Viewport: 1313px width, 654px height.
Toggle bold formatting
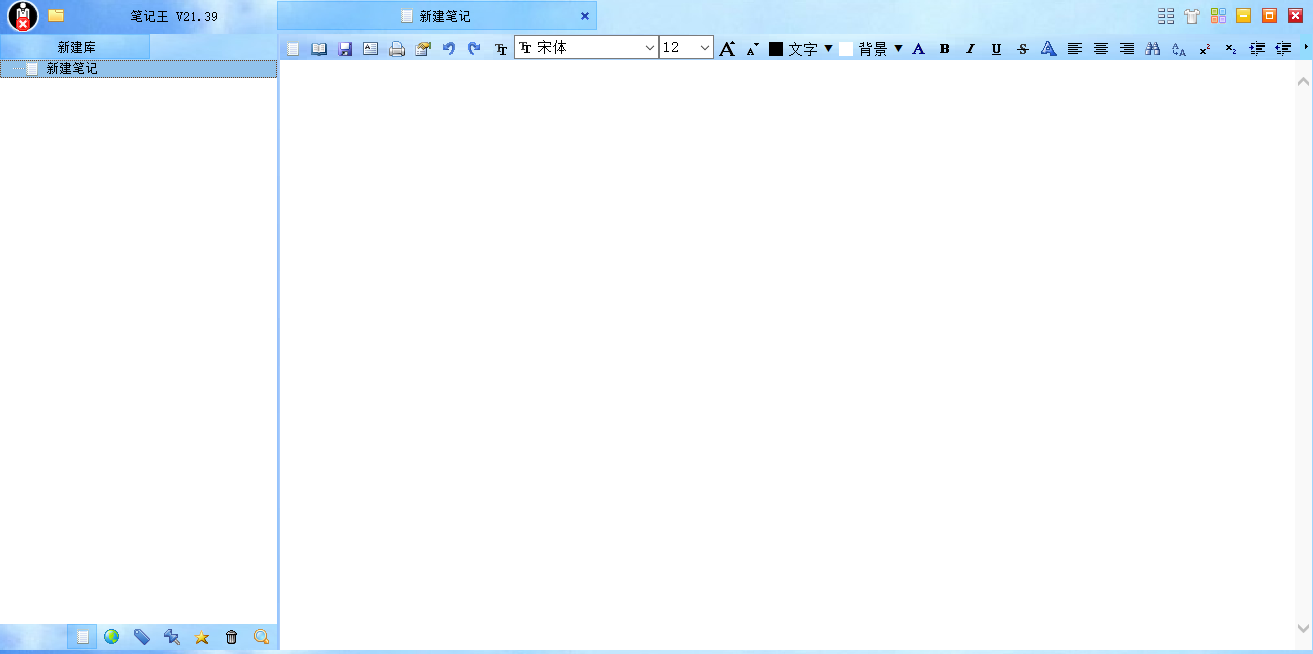click(x=944, y=49)
